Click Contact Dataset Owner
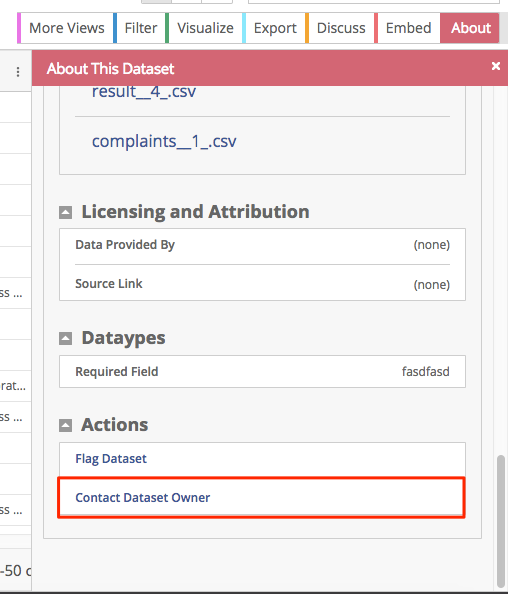This screenshot has width=508, height=594. [142, 497]
